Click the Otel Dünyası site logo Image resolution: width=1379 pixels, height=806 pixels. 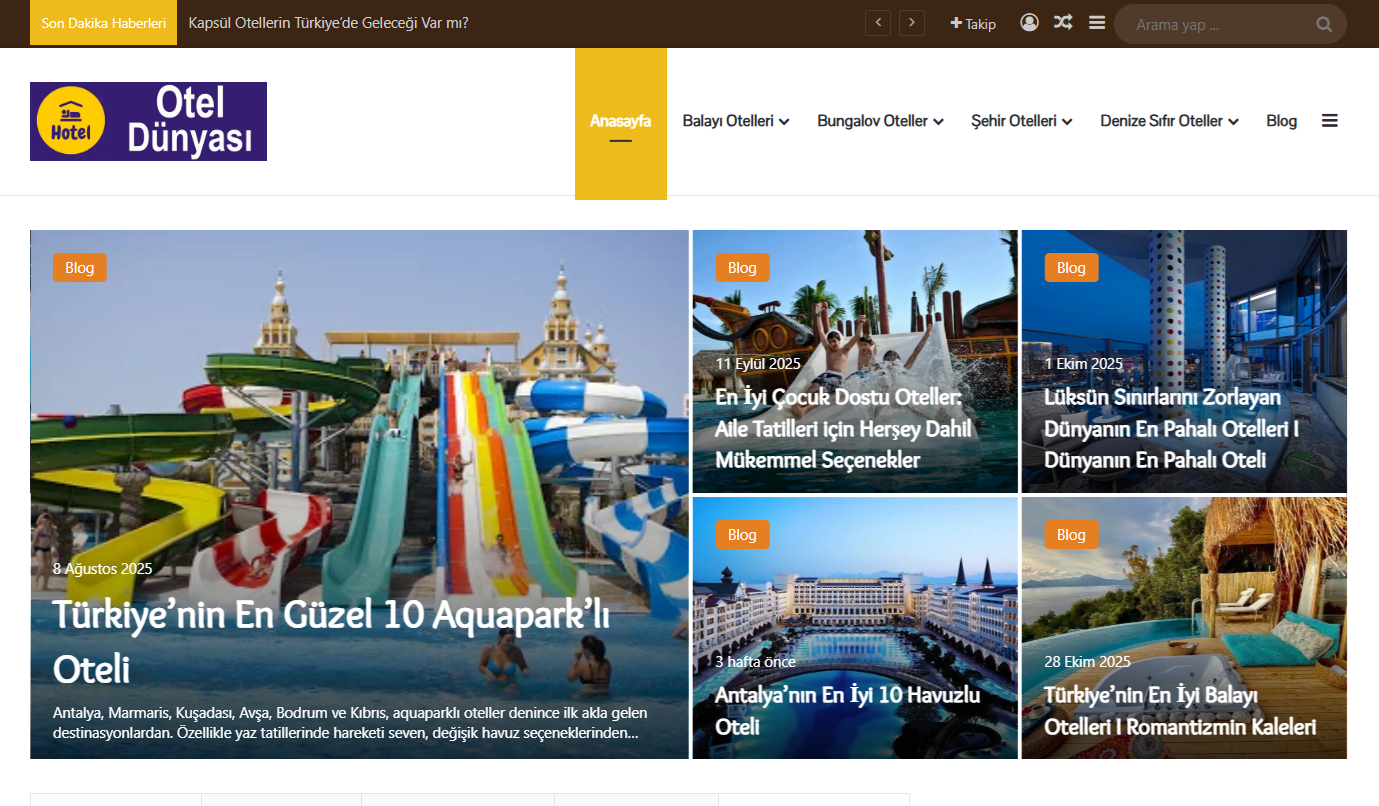148,121
